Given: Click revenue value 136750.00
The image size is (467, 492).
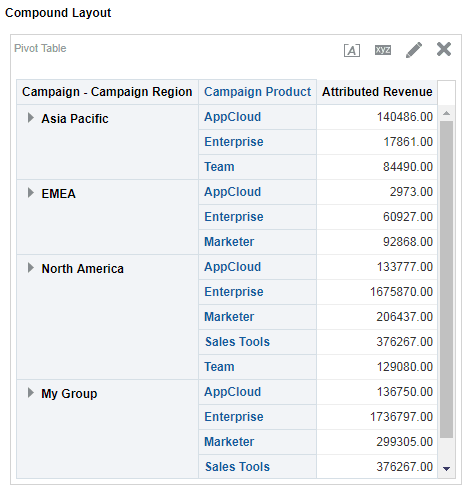Looking at the screenshot, I should (x=405, y=392).
